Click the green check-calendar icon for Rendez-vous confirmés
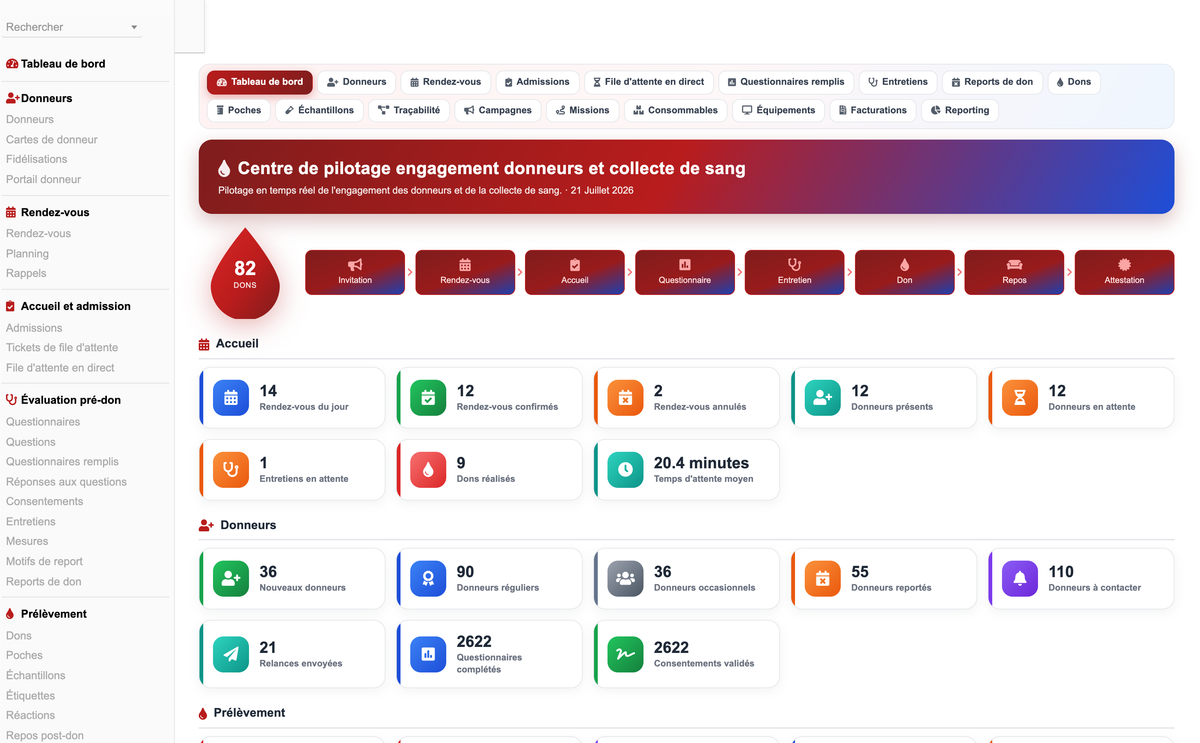The image size is (1200, 743). [x=428, y=398]
